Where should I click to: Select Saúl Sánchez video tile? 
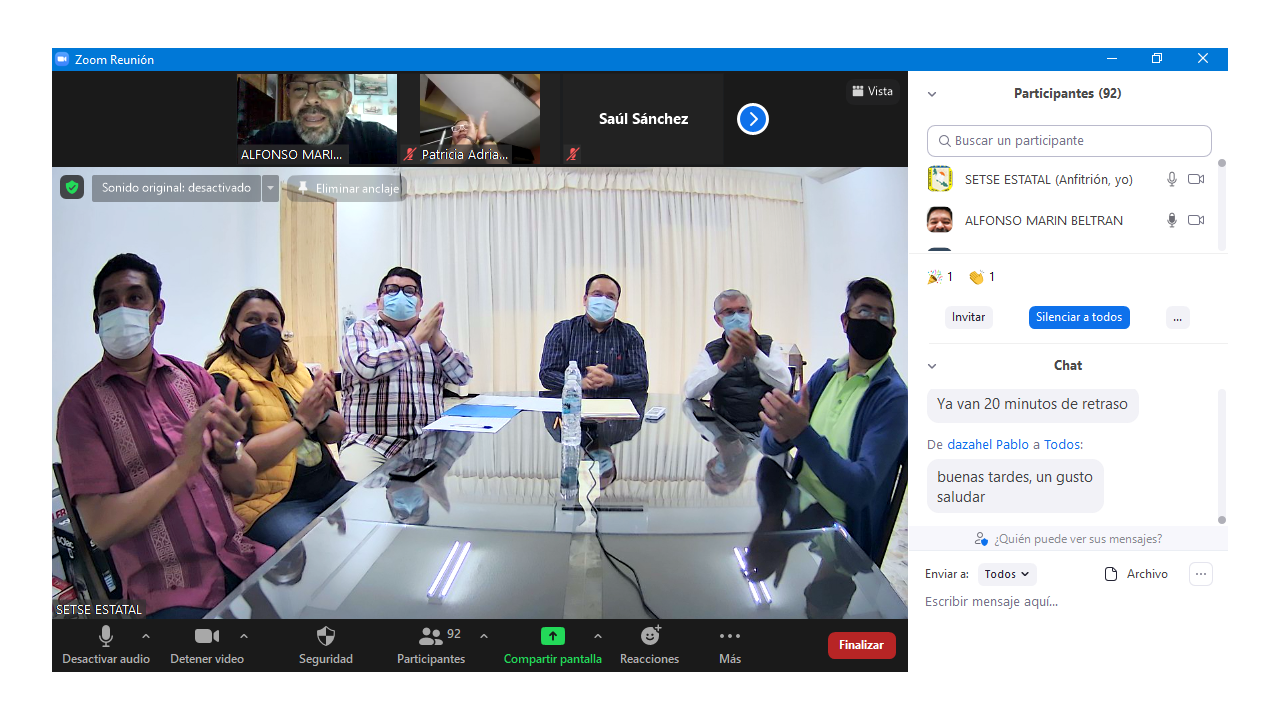click(643, 119)
